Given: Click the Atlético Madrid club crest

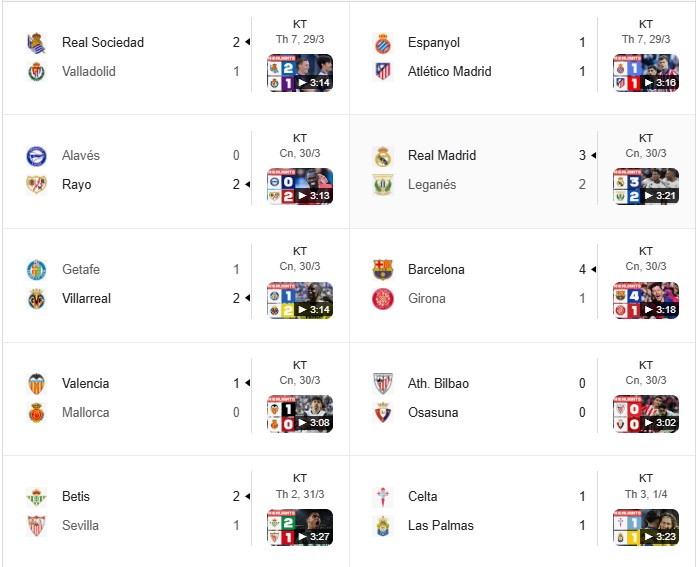Looking at the screenshot, I should click(x=382, y=71).
